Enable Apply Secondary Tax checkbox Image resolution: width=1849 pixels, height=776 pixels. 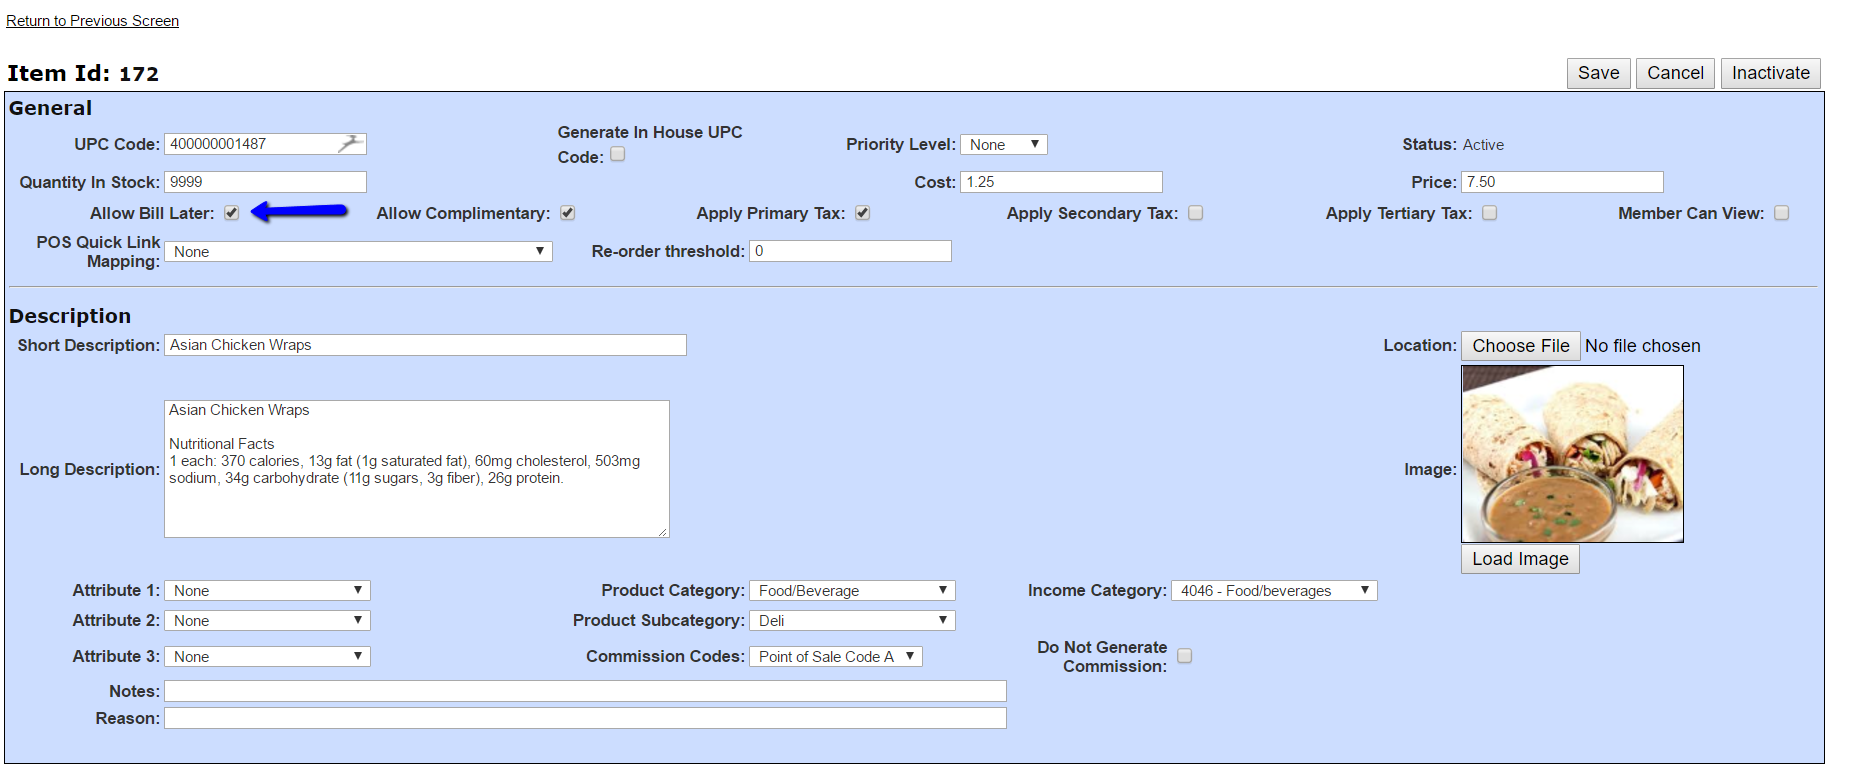[1195, 213]
